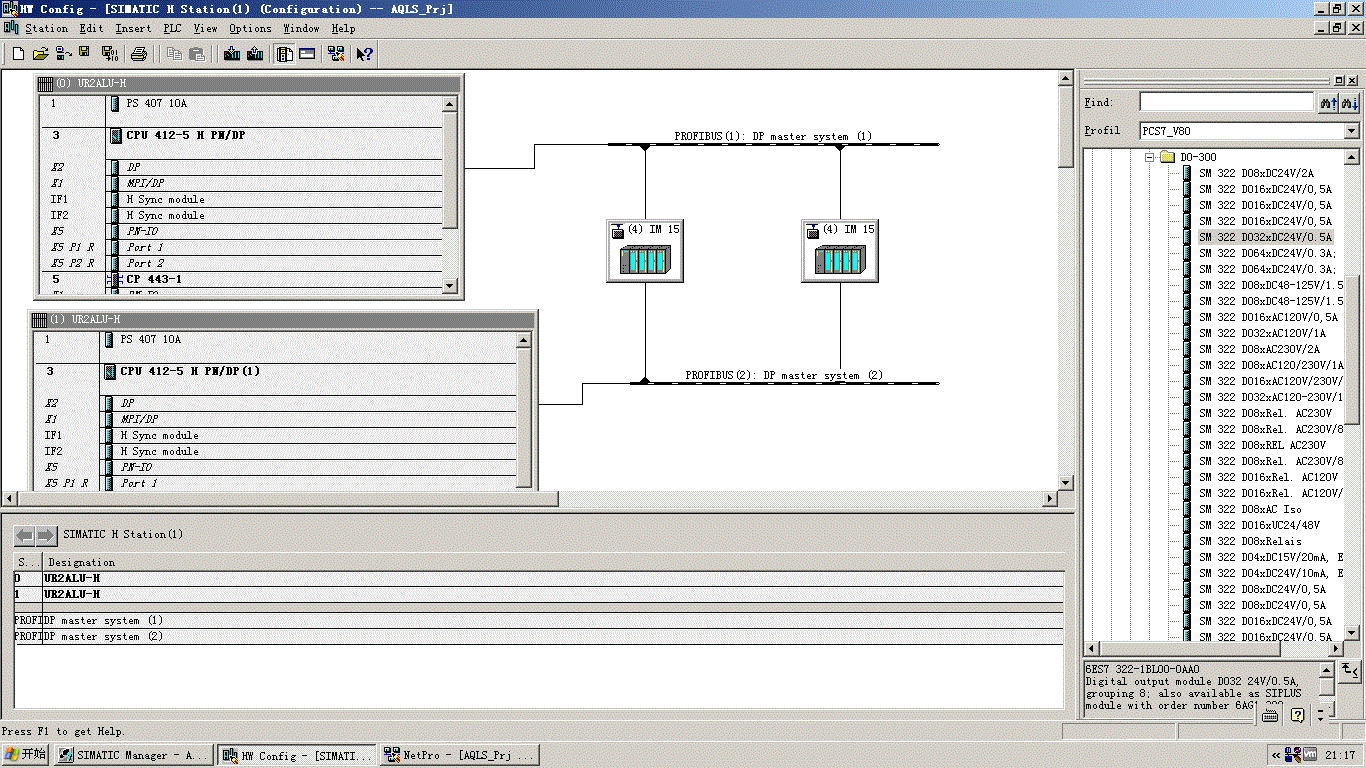1366x768 pixels.
Task: Click the navigate forward arrow in detail pane
Action: (46, 535)
